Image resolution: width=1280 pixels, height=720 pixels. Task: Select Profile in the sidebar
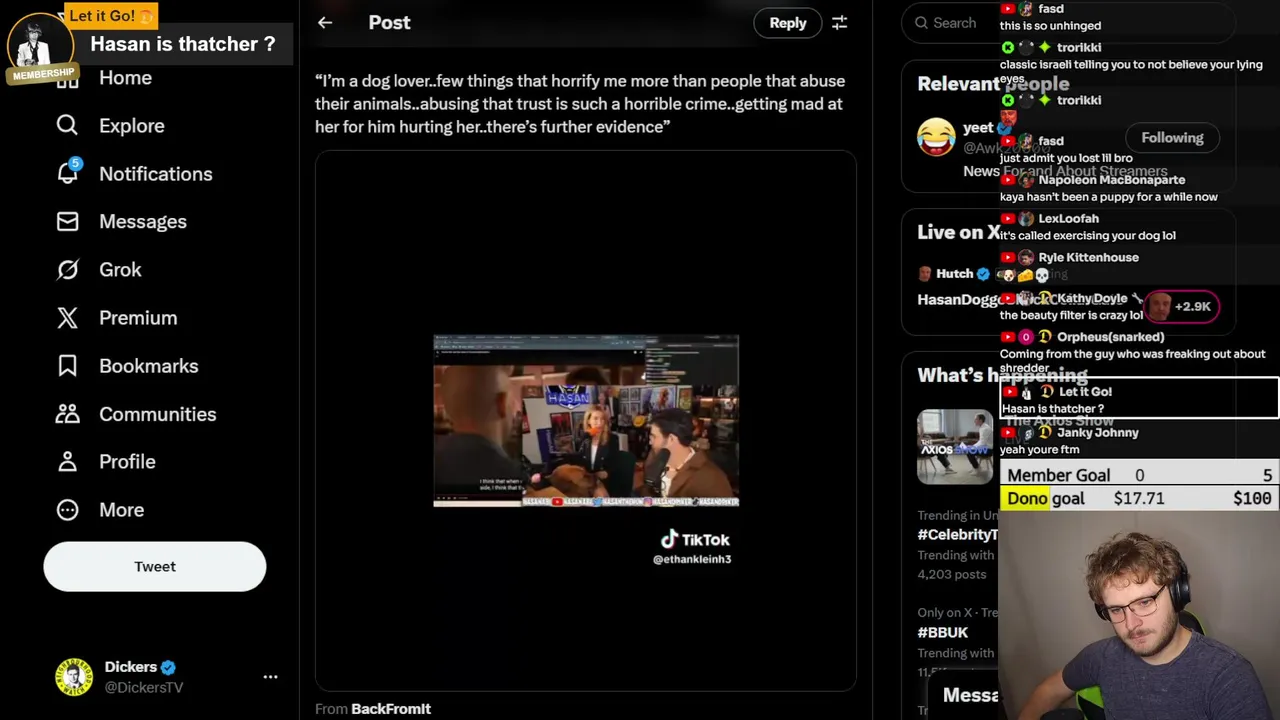pyautogui.click(x=127, y=461)
